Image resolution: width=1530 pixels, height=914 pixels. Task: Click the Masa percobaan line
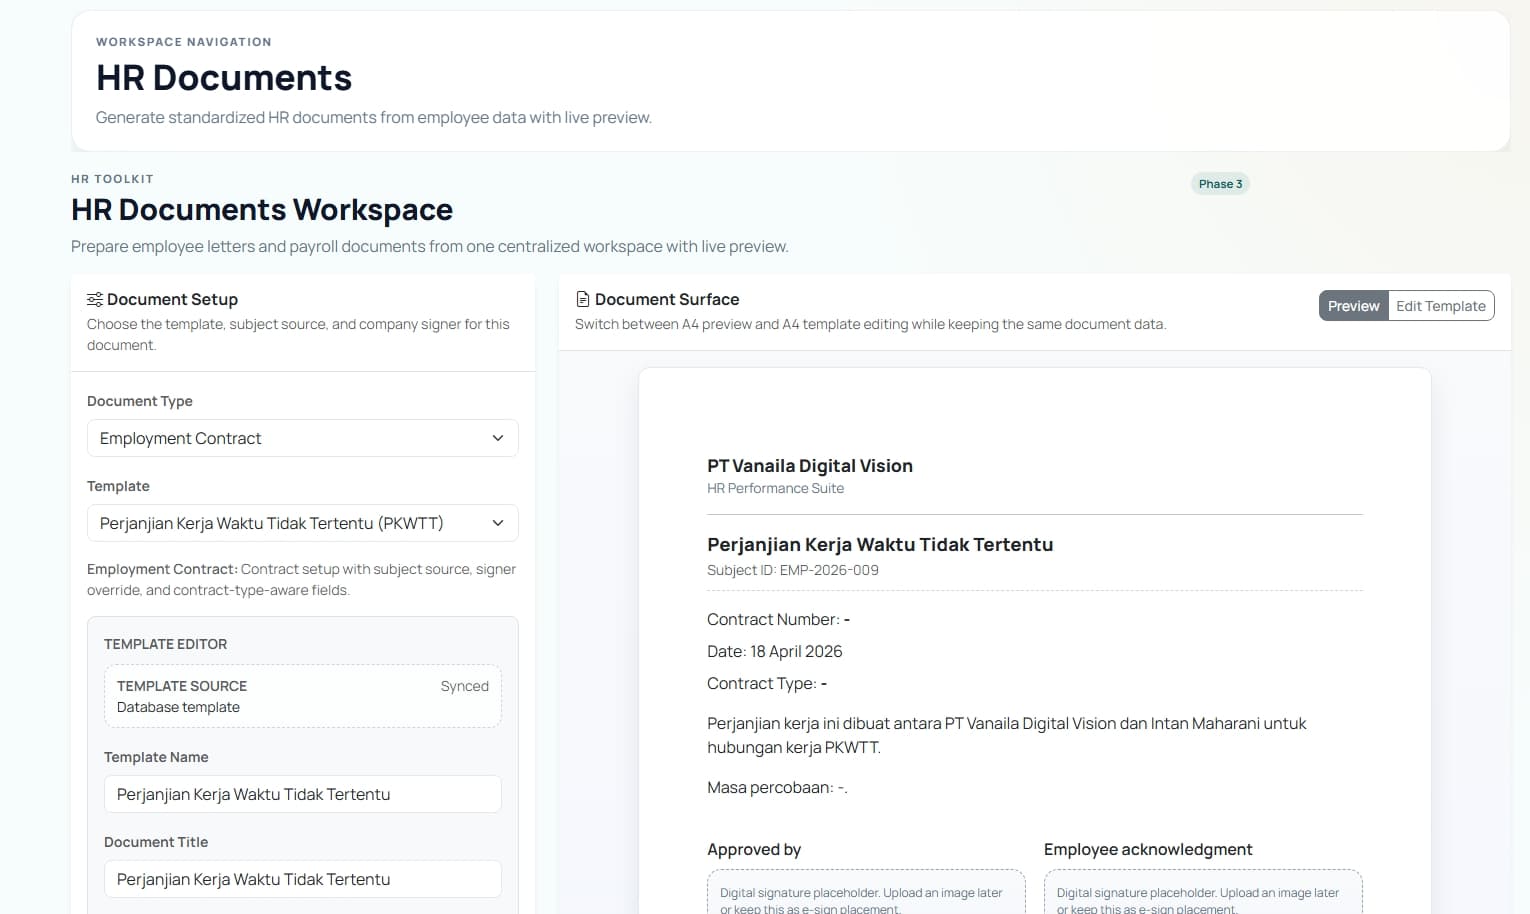point(777,788)
